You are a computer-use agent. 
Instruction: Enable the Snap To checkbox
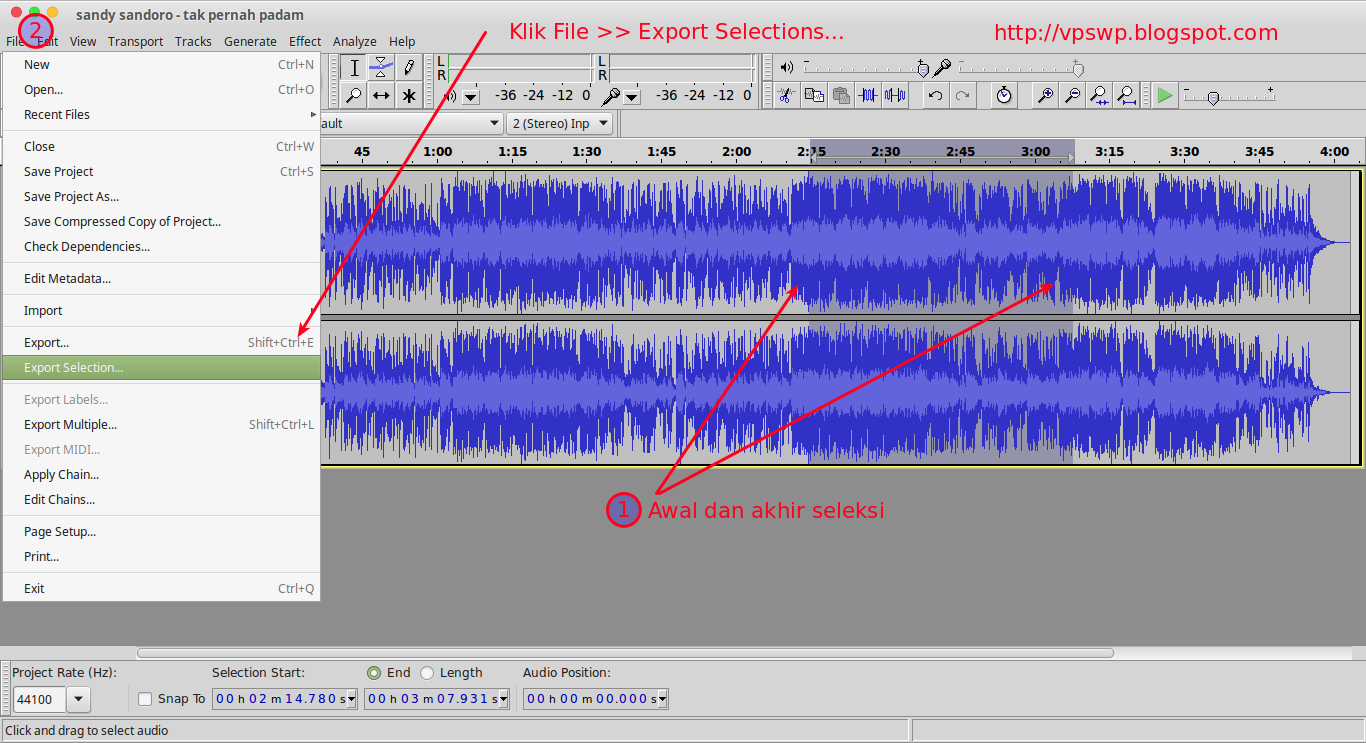[x=145, y=699]
